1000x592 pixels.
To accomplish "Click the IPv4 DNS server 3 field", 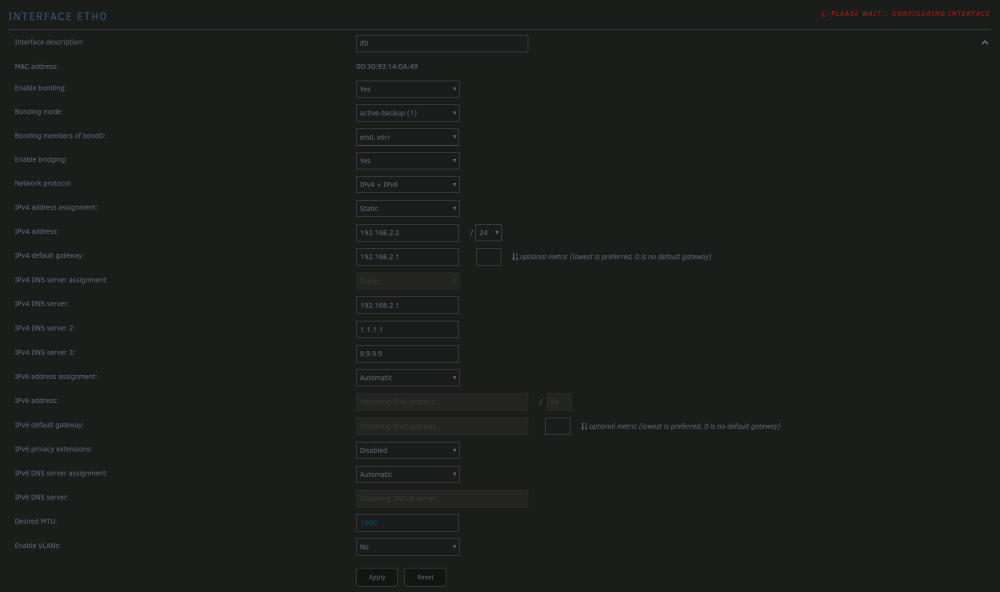I will tap(407, 353).
